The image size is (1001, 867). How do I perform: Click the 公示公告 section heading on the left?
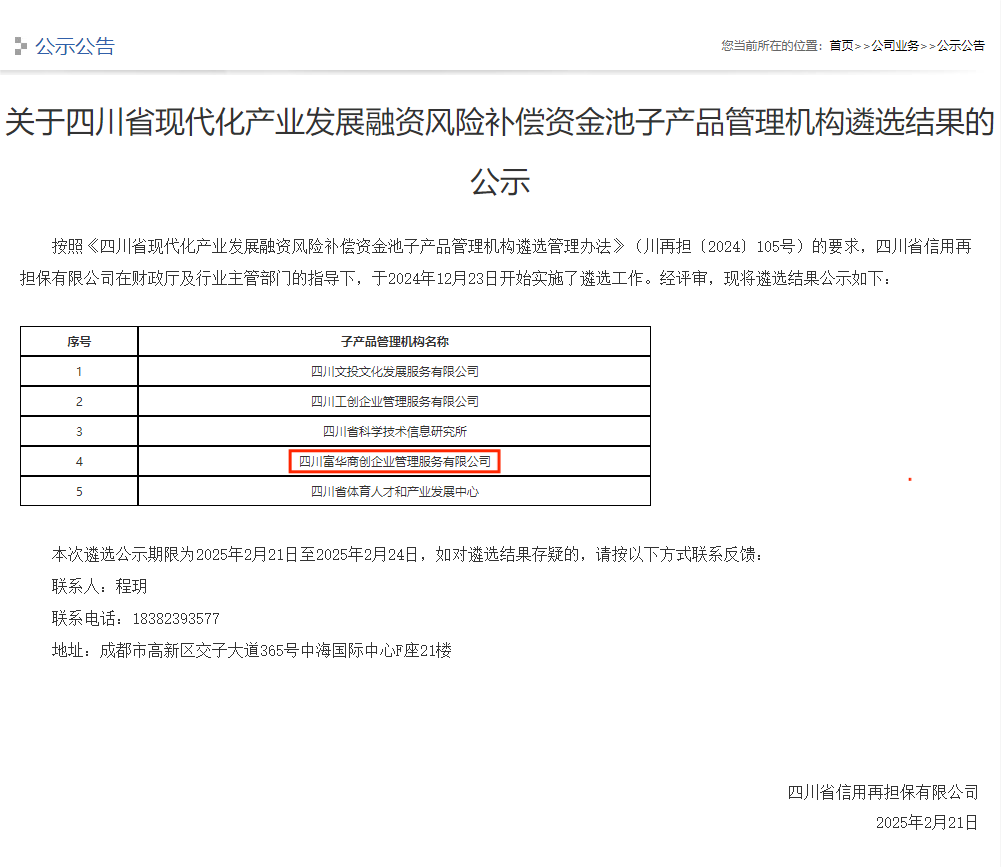(x=75, y=47)
